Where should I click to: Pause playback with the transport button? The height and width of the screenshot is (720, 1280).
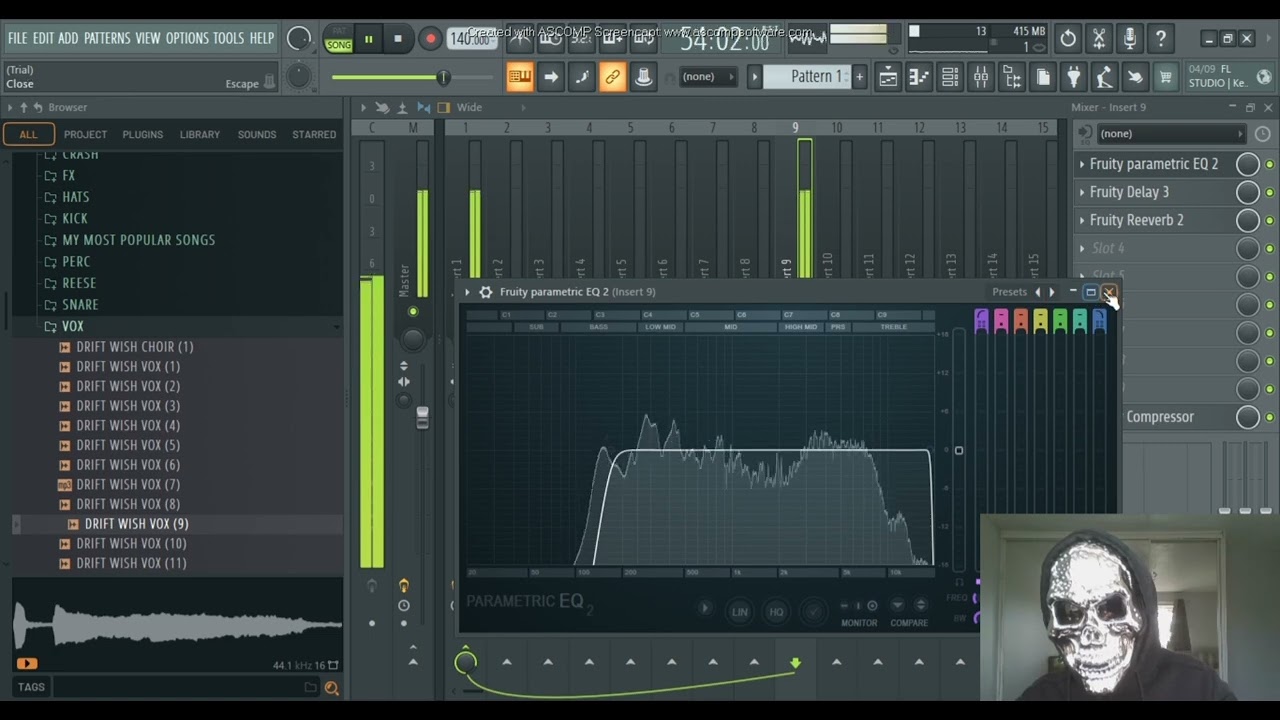(x=368, y=40)
